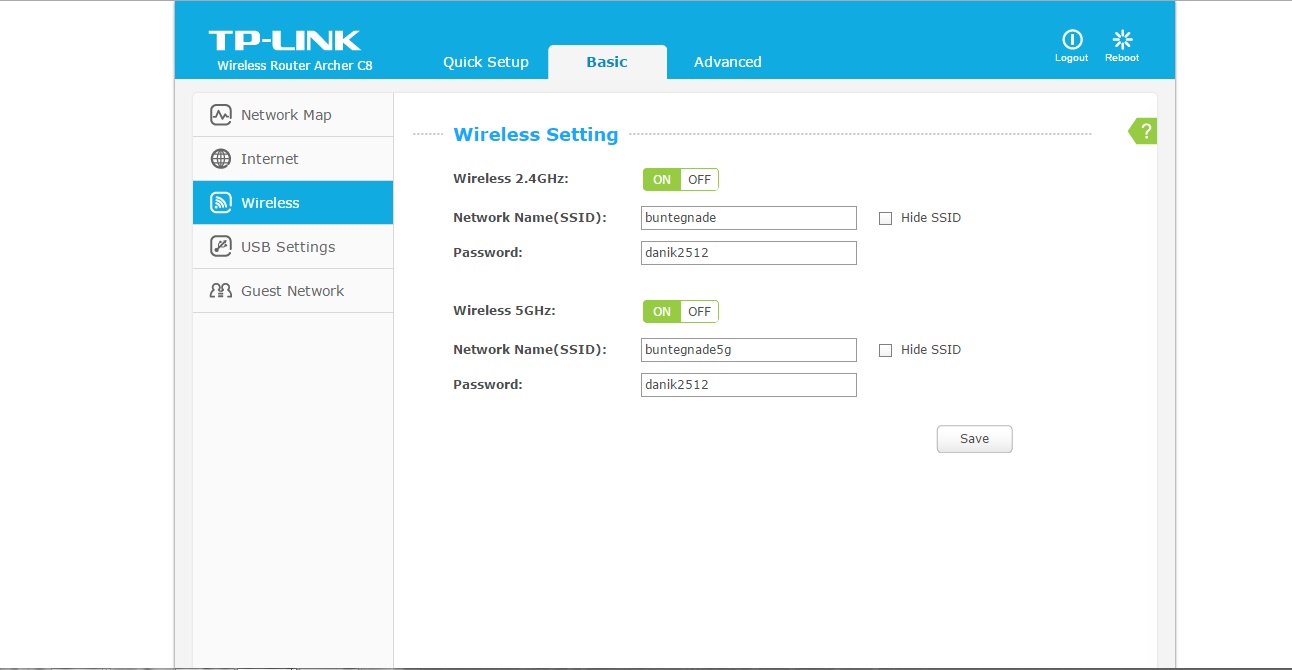
Task: Click the Reboot text label
Action: 1122,58
